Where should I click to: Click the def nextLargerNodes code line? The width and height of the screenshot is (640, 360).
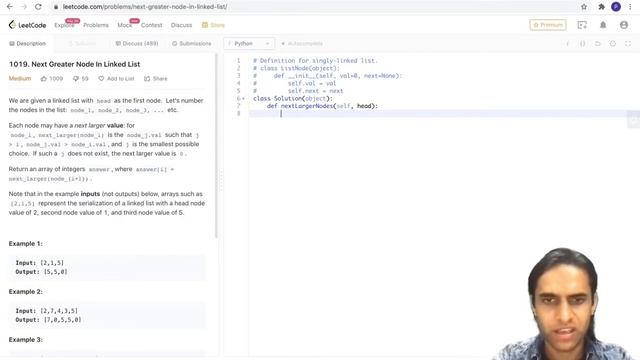tap(322, 106)
